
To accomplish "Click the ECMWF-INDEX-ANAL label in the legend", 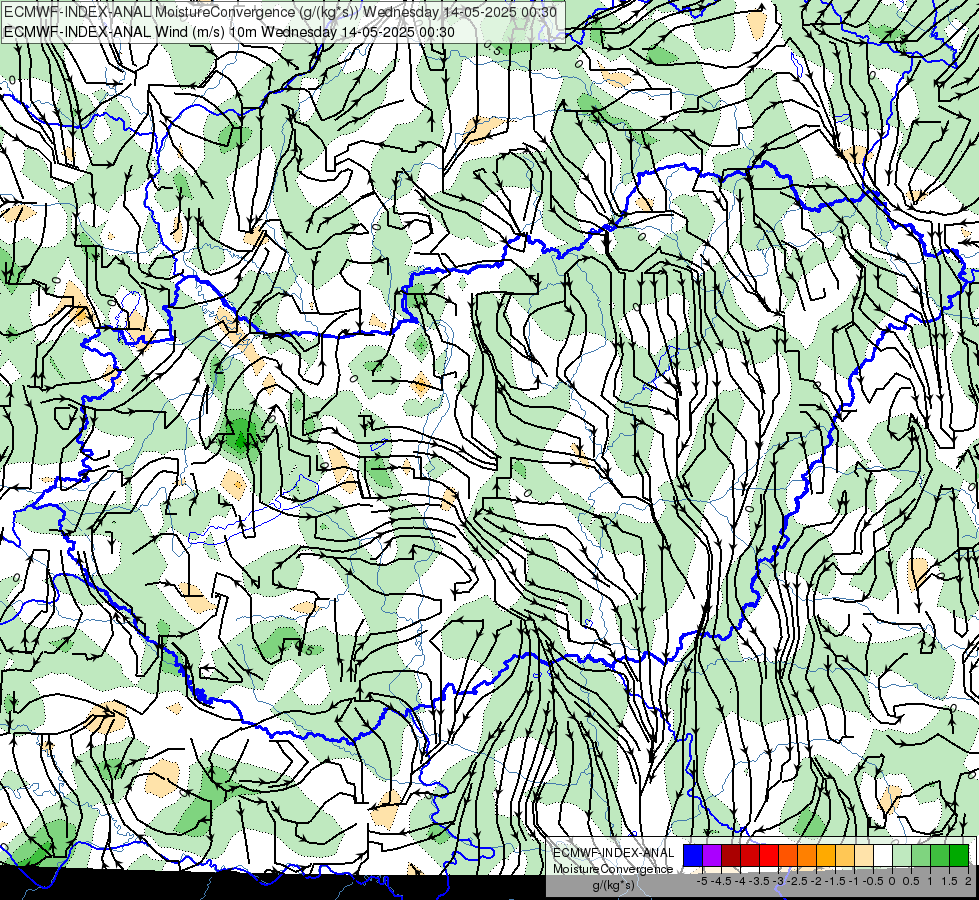I will pyautogui.click(x=613, y=853).
